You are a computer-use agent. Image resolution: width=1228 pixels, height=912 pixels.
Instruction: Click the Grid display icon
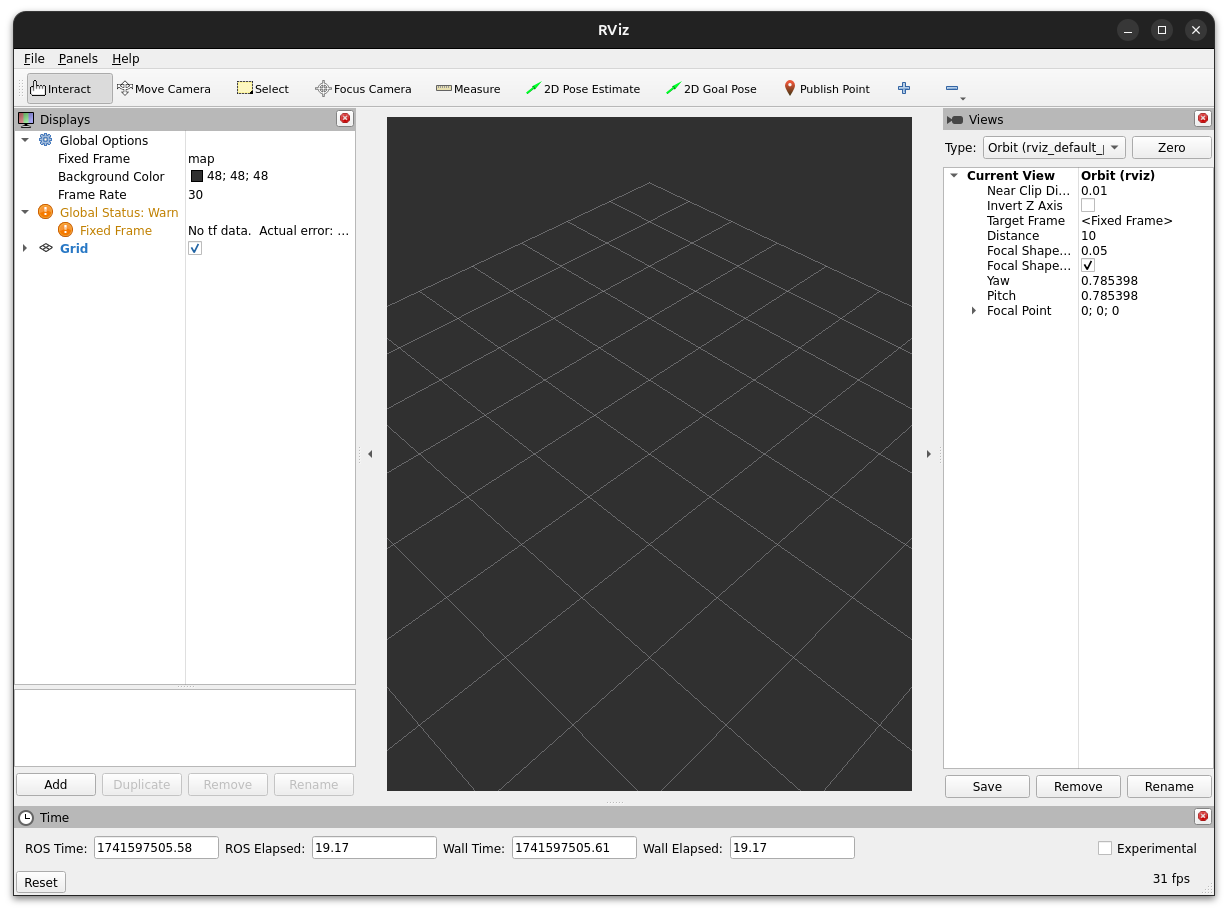[45, 248]
